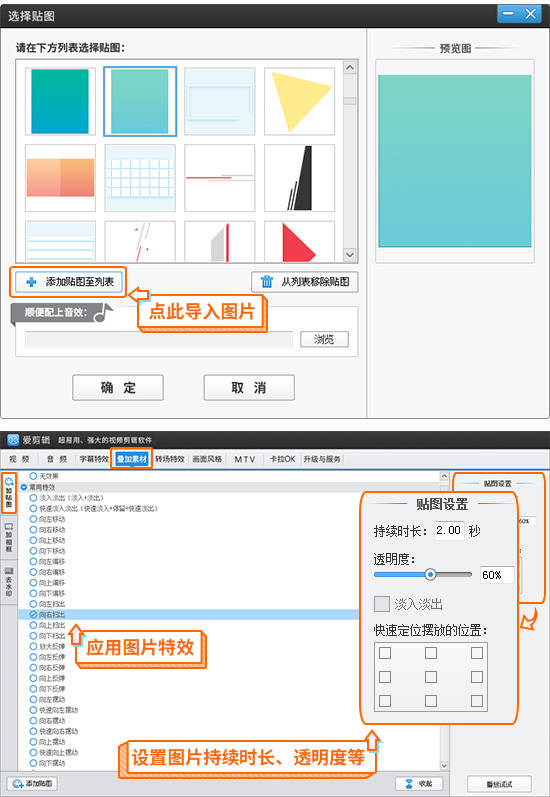Select the 加贴图 side panel icon
The width and height of the screenshot is (550, 797).
coord(9,492)
